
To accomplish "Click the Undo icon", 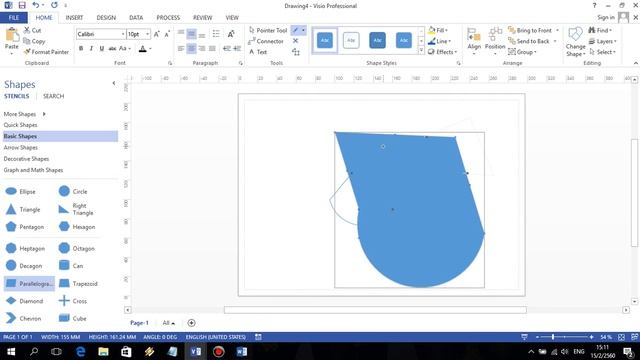I will (x=36, y=5).
